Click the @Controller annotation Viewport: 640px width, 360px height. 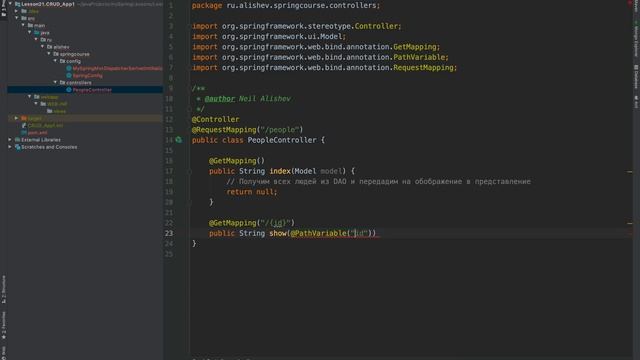point(216,119)
